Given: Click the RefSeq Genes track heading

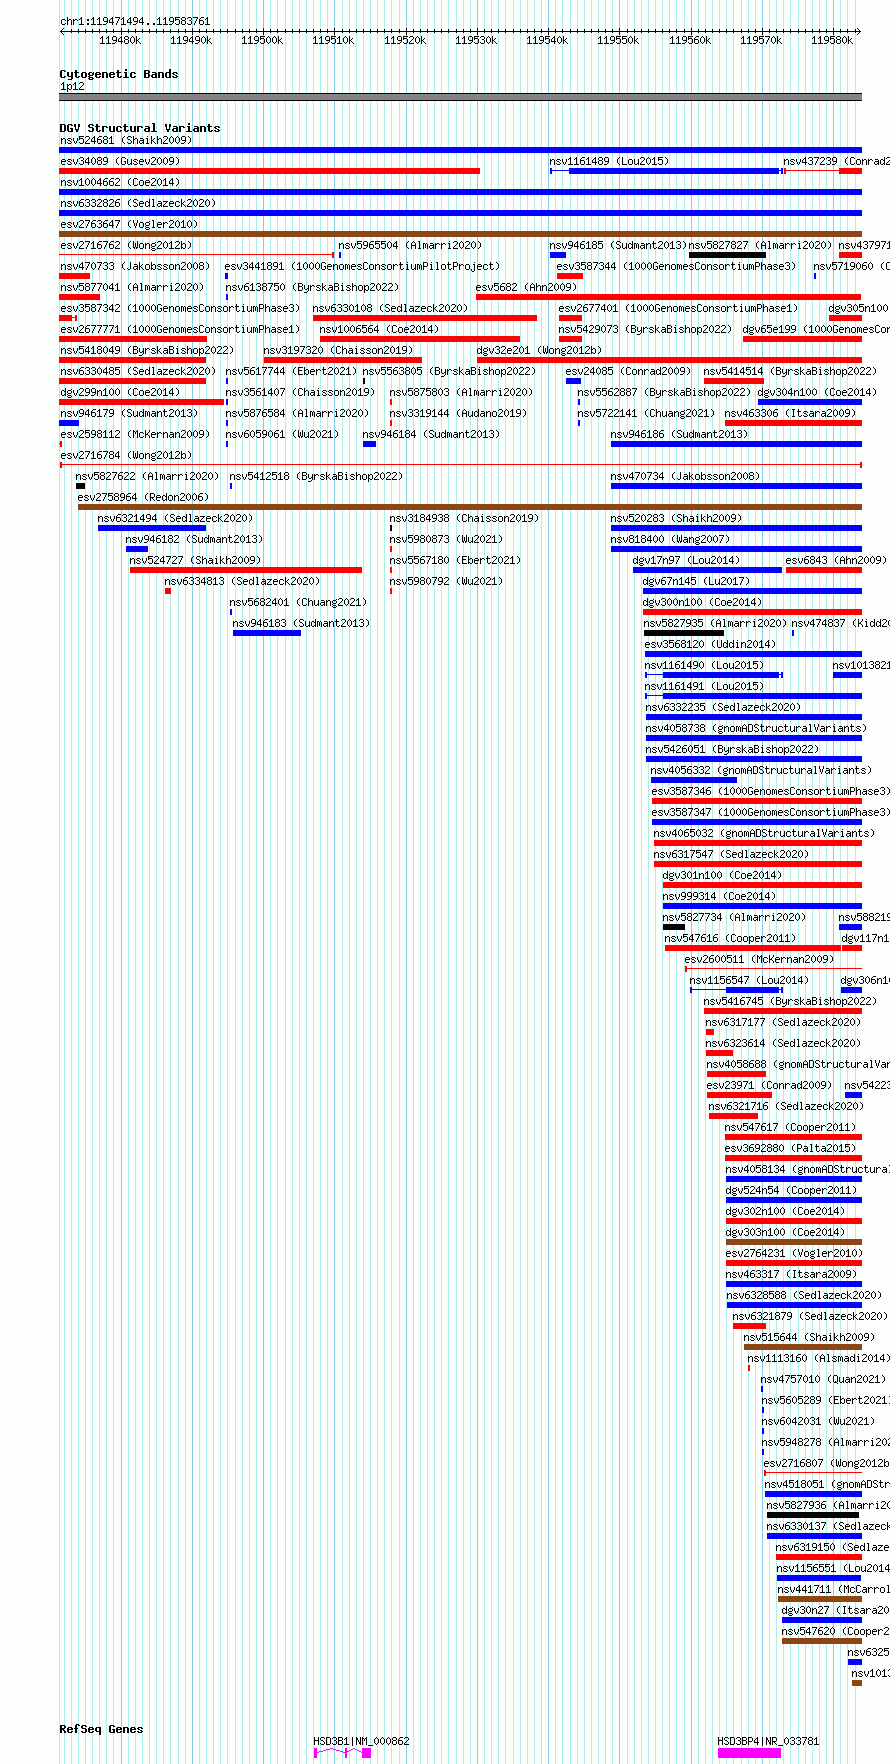Looking at the screenshot, I should coord(101,1729).
